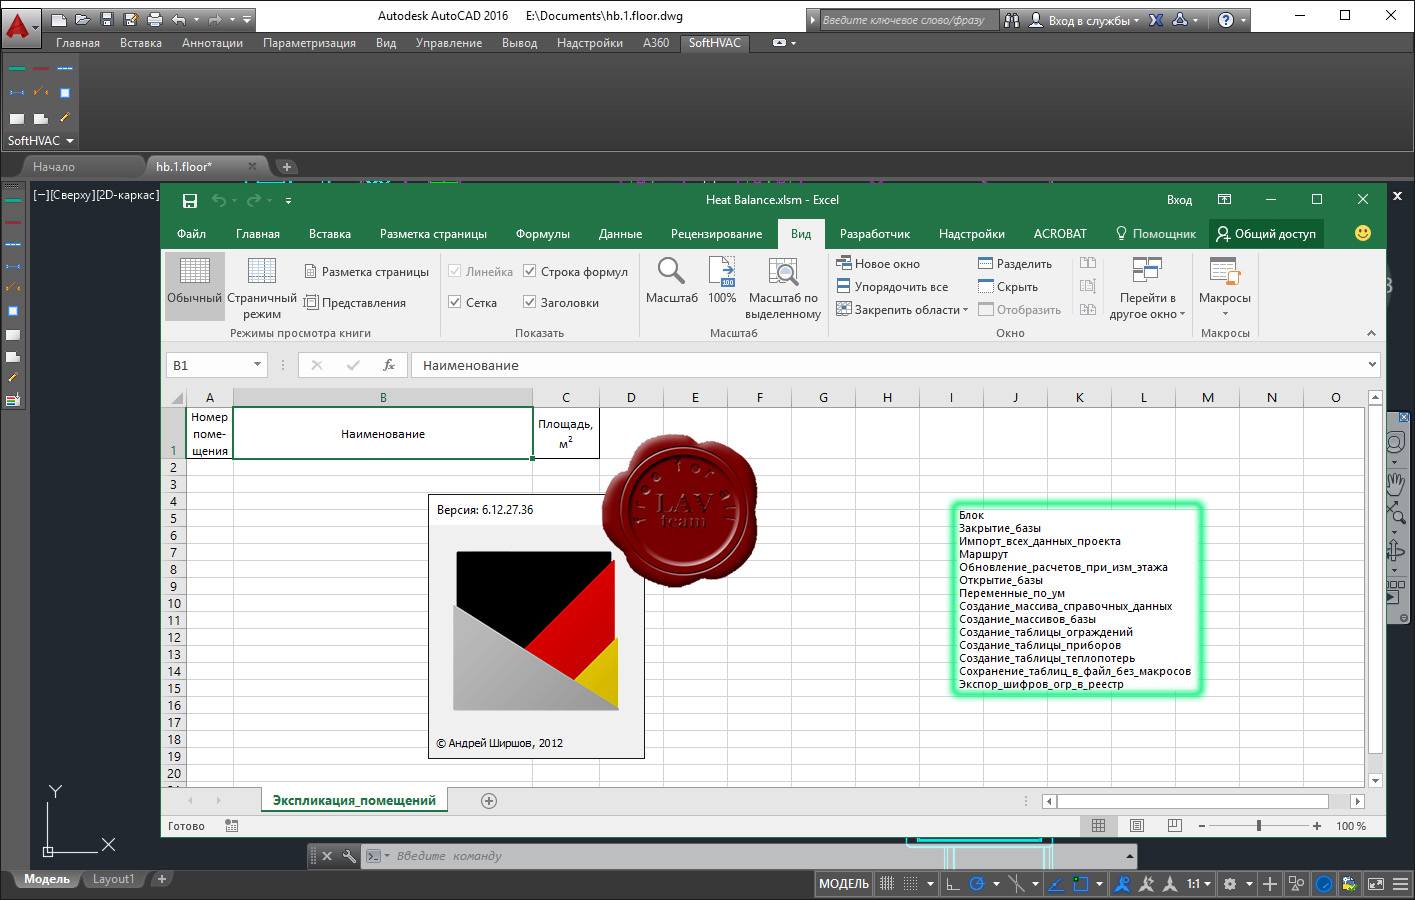1415x900 pixels.
Task: Open Excel Формулы ribbon tab
Action: click(x=542, y=234)
